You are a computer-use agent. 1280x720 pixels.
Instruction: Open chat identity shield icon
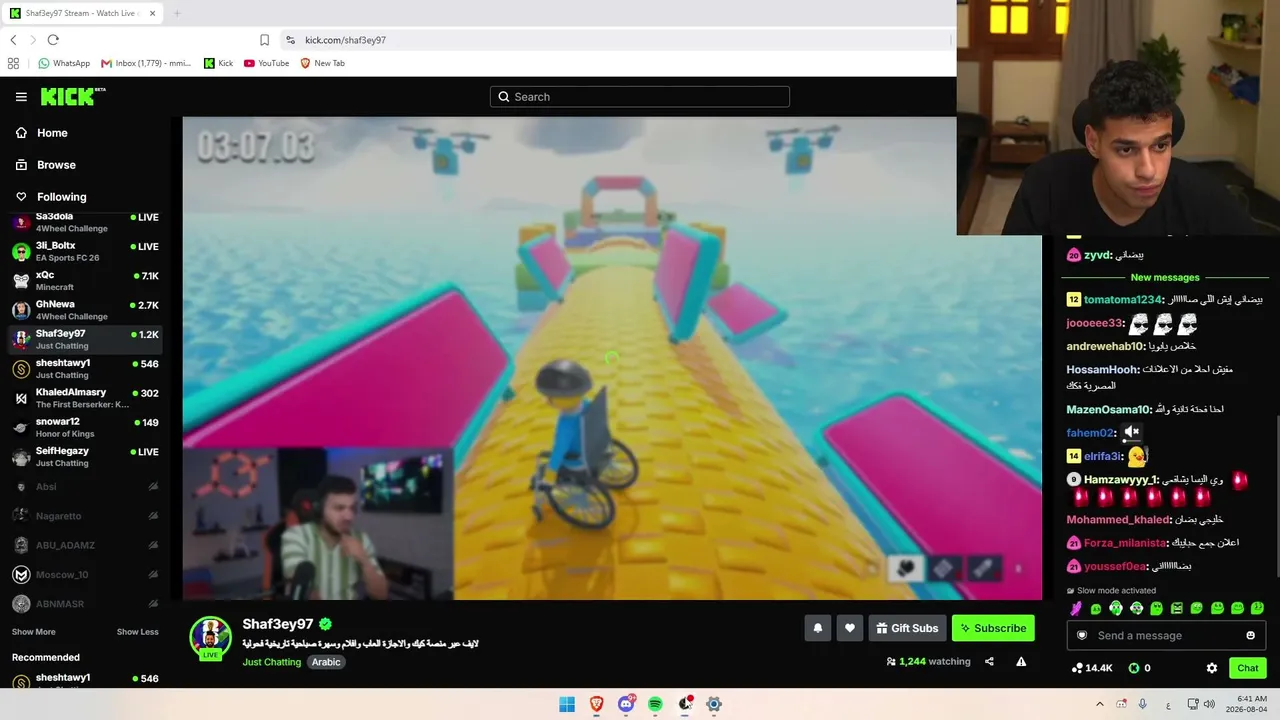(1082, 636)
